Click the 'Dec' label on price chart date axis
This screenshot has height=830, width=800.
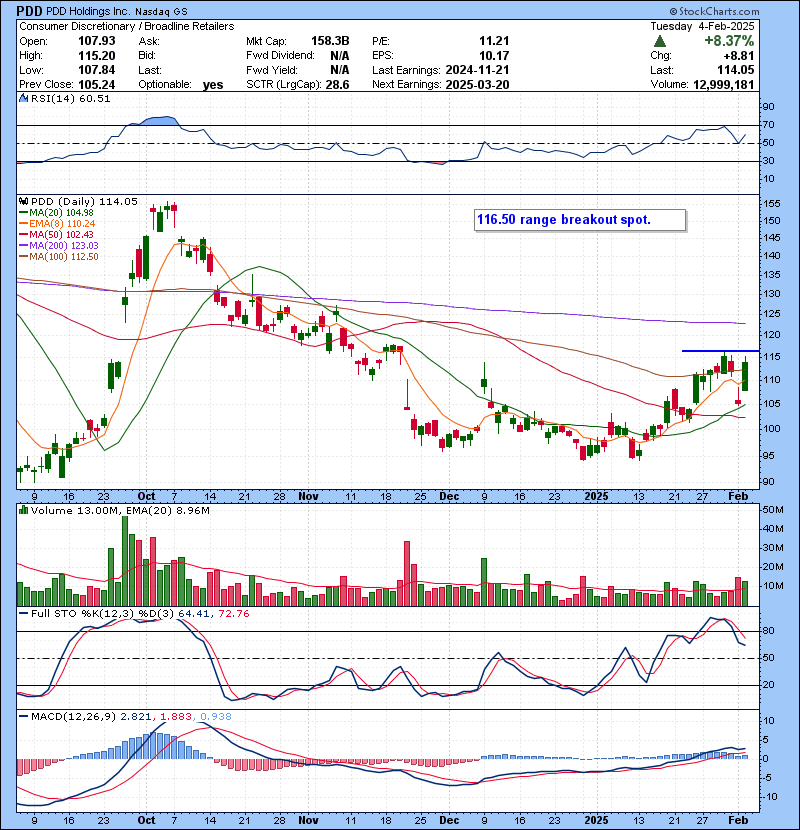pos(449,497)
